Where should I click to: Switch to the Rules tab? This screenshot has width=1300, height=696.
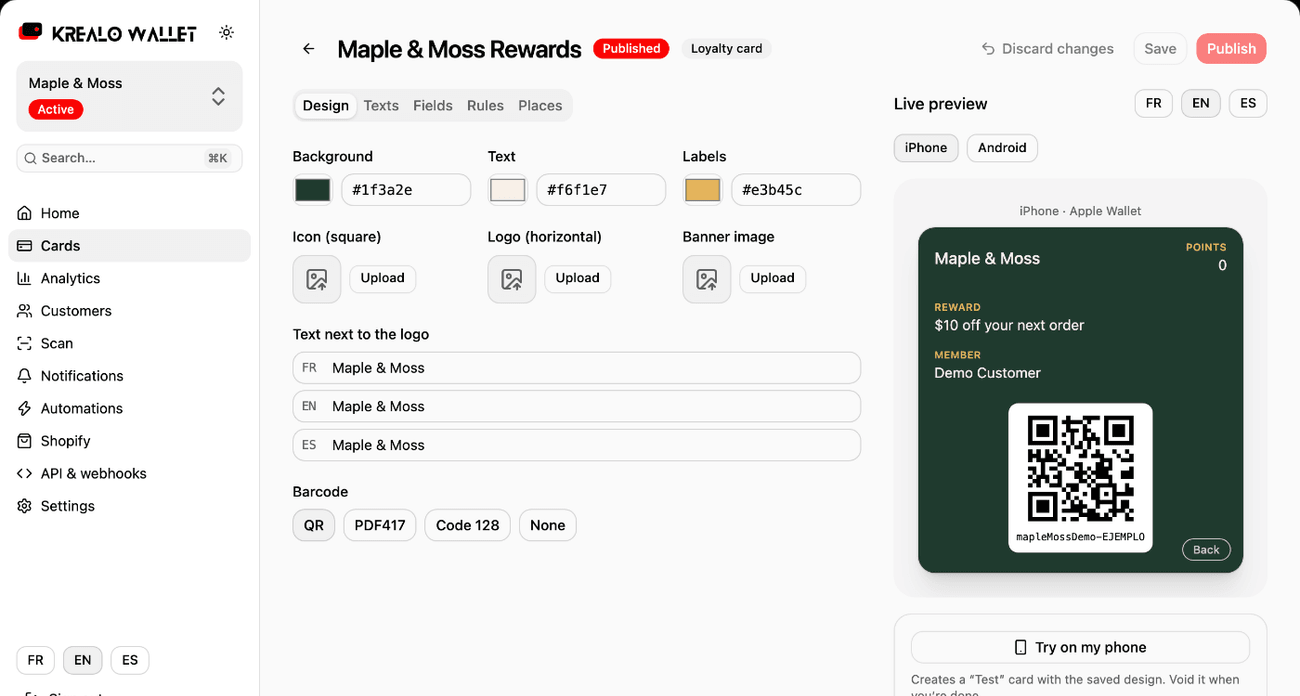pos(485,105)
